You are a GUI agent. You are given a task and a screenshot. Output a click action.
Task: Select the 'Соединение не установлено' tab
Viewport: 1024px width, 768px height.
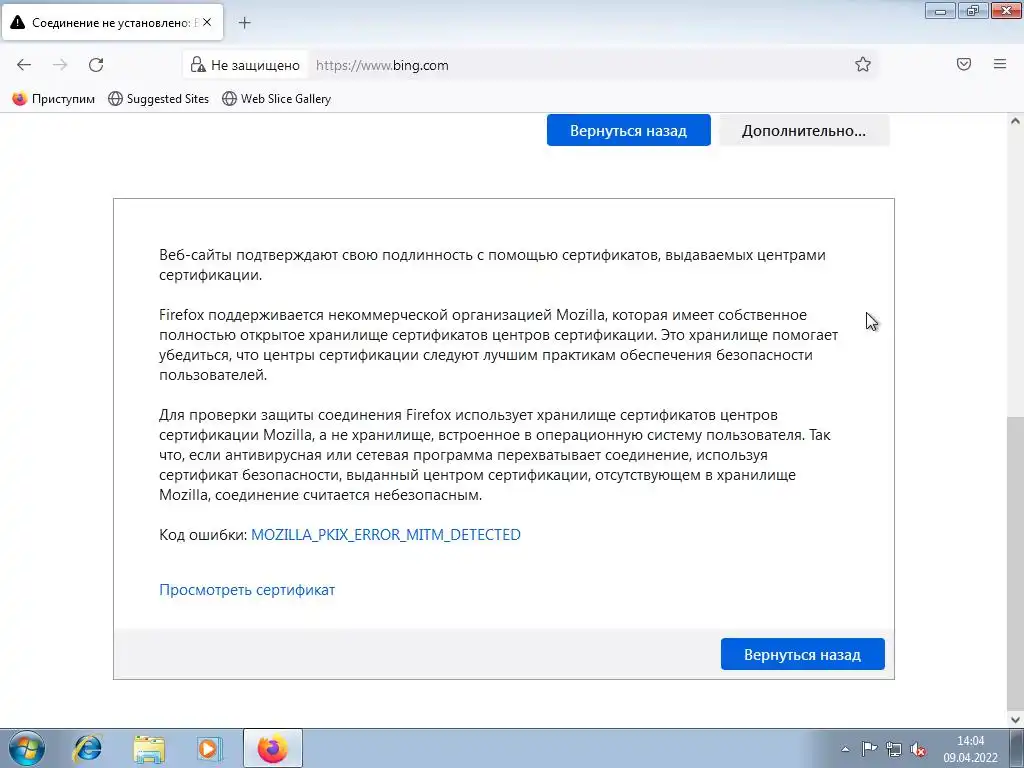(x=112, y=23)
